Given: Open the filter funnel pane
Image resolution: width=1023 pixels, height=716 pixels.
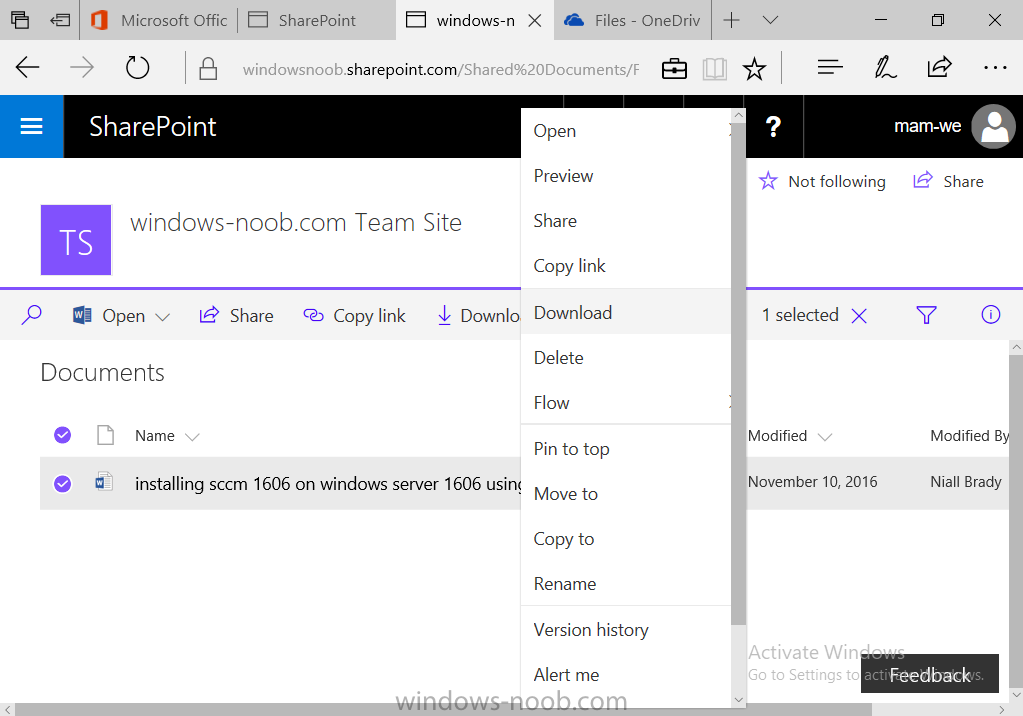Looking at the screenshot, I should tap(926, 315).
